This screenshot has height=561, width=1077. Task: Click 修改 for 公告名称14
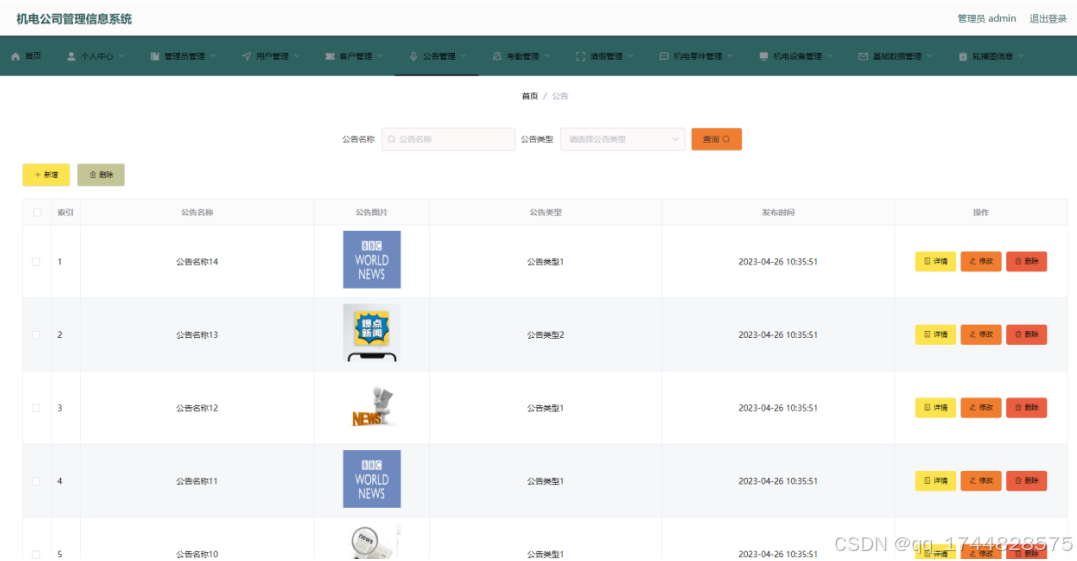(x=981, y=262)
